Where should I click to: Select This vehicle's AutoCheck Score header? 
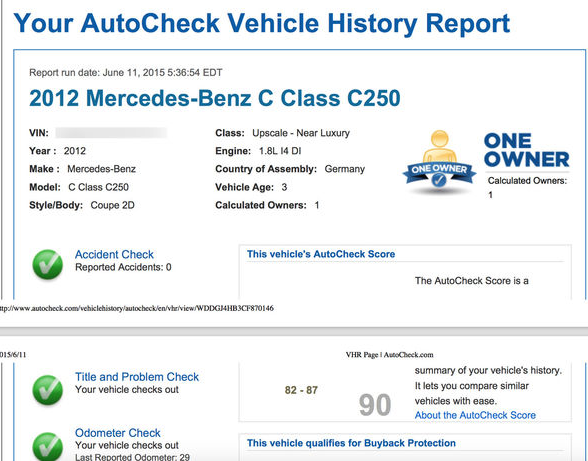pos(321,254)
